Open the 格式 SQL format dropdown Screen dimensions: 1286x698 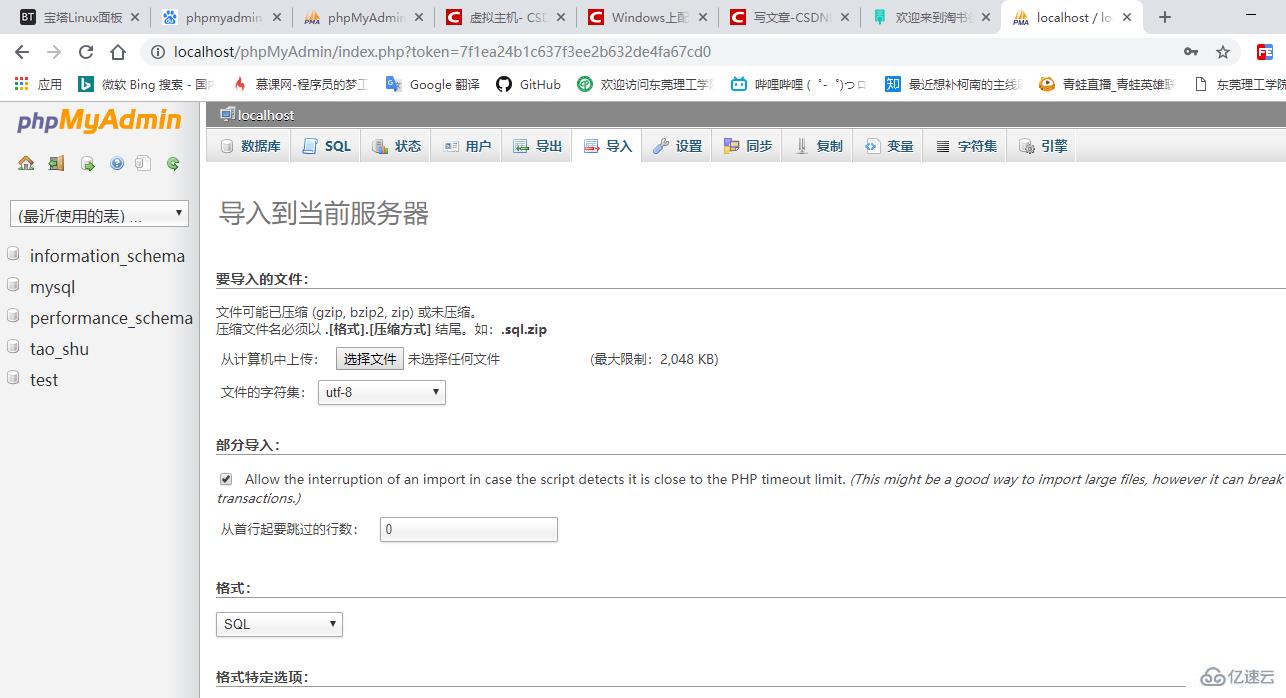(278, 623)
